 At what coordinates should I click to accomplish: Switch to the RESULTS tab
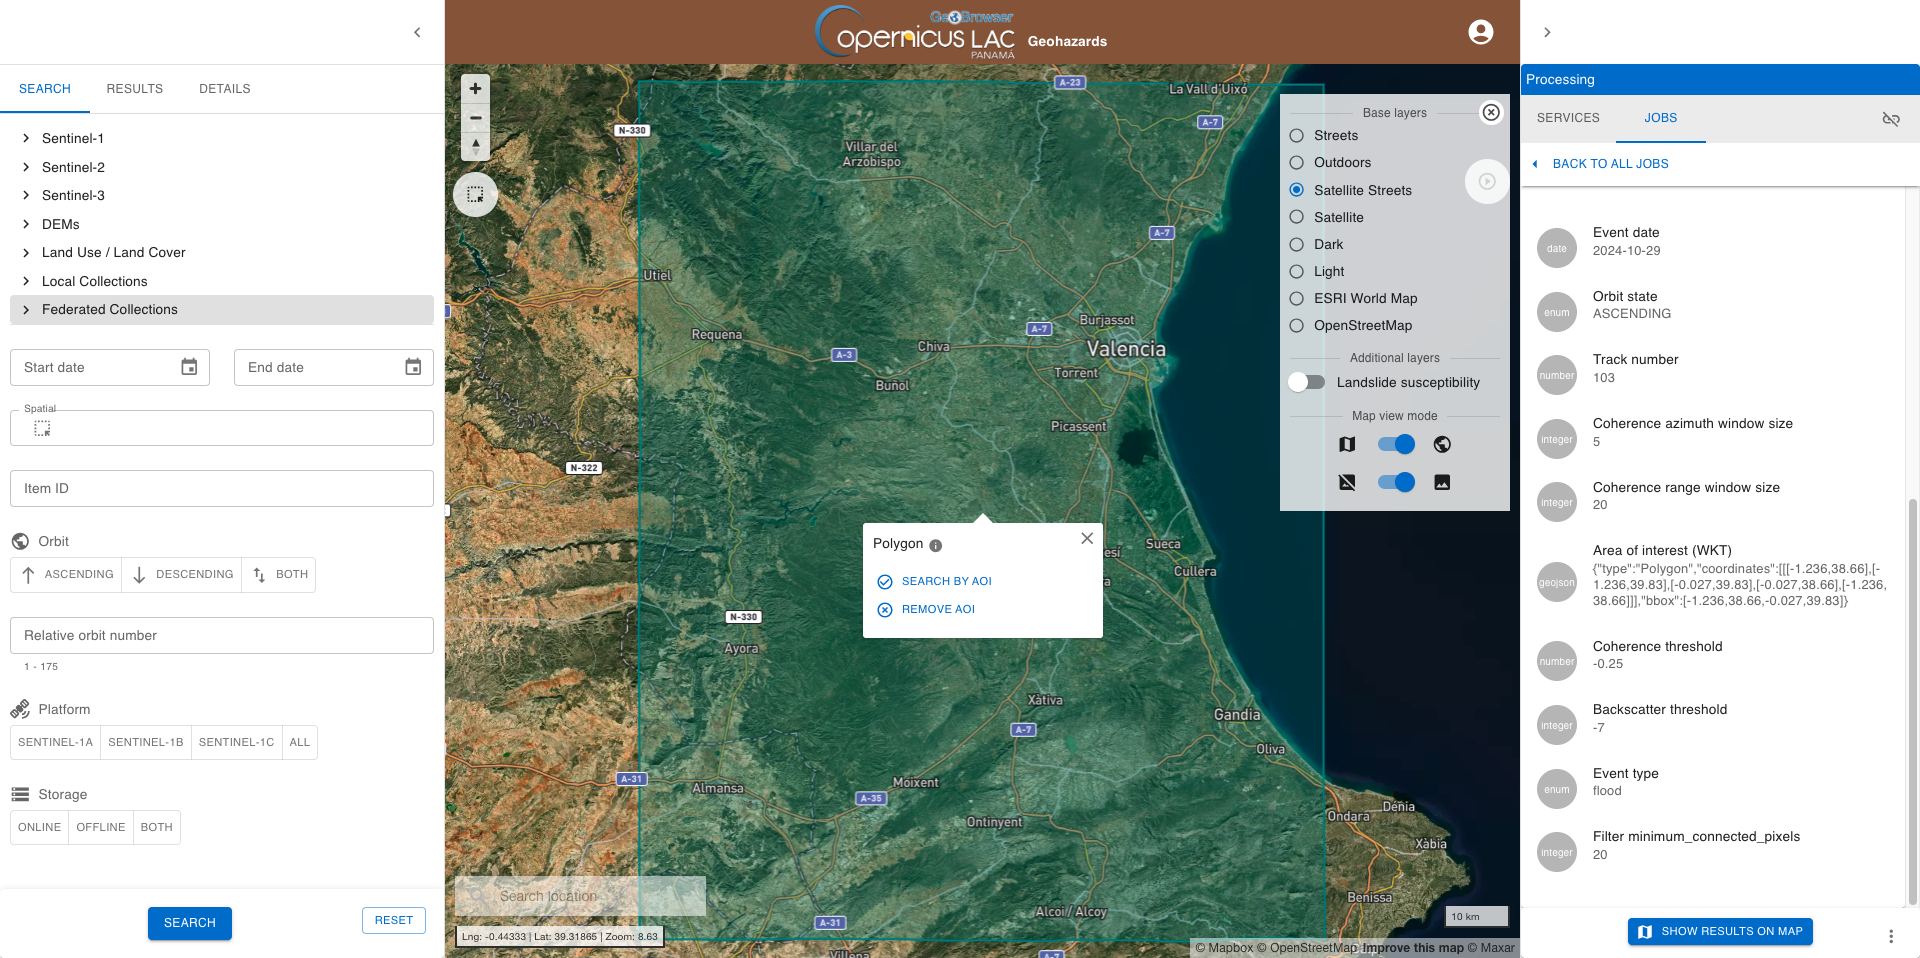[134, 89]
